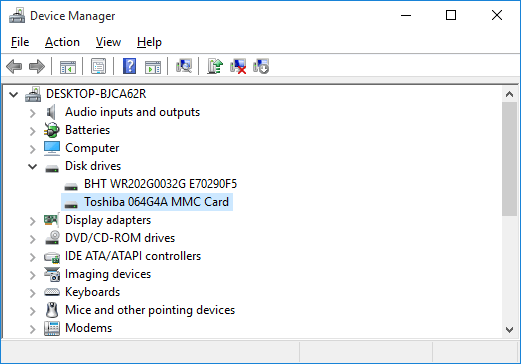Viewport: 521px width, 364px height.
Task: Expand Audio inputs and outputs
Action: pyautogui.click(x=32, y=113)
